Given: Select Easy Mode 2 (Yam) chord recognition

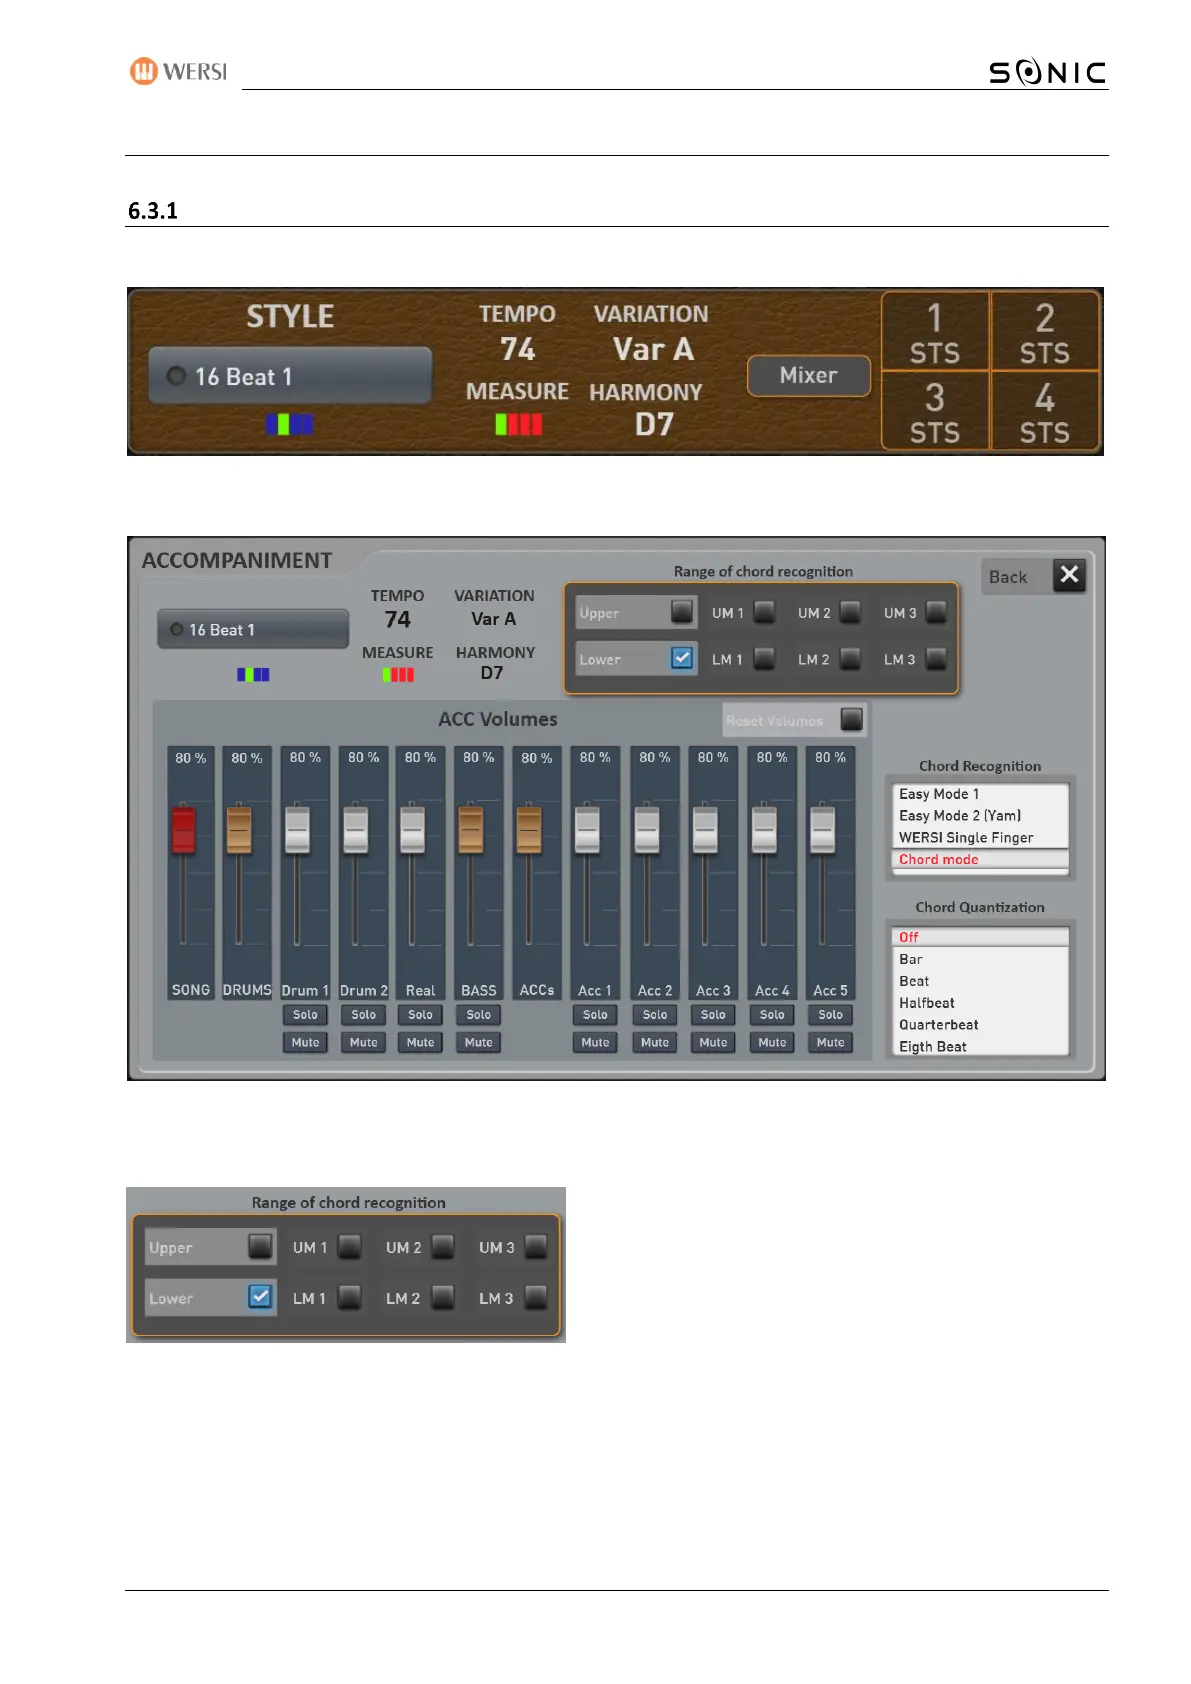Looking at the screenshot, I should 980,816.
